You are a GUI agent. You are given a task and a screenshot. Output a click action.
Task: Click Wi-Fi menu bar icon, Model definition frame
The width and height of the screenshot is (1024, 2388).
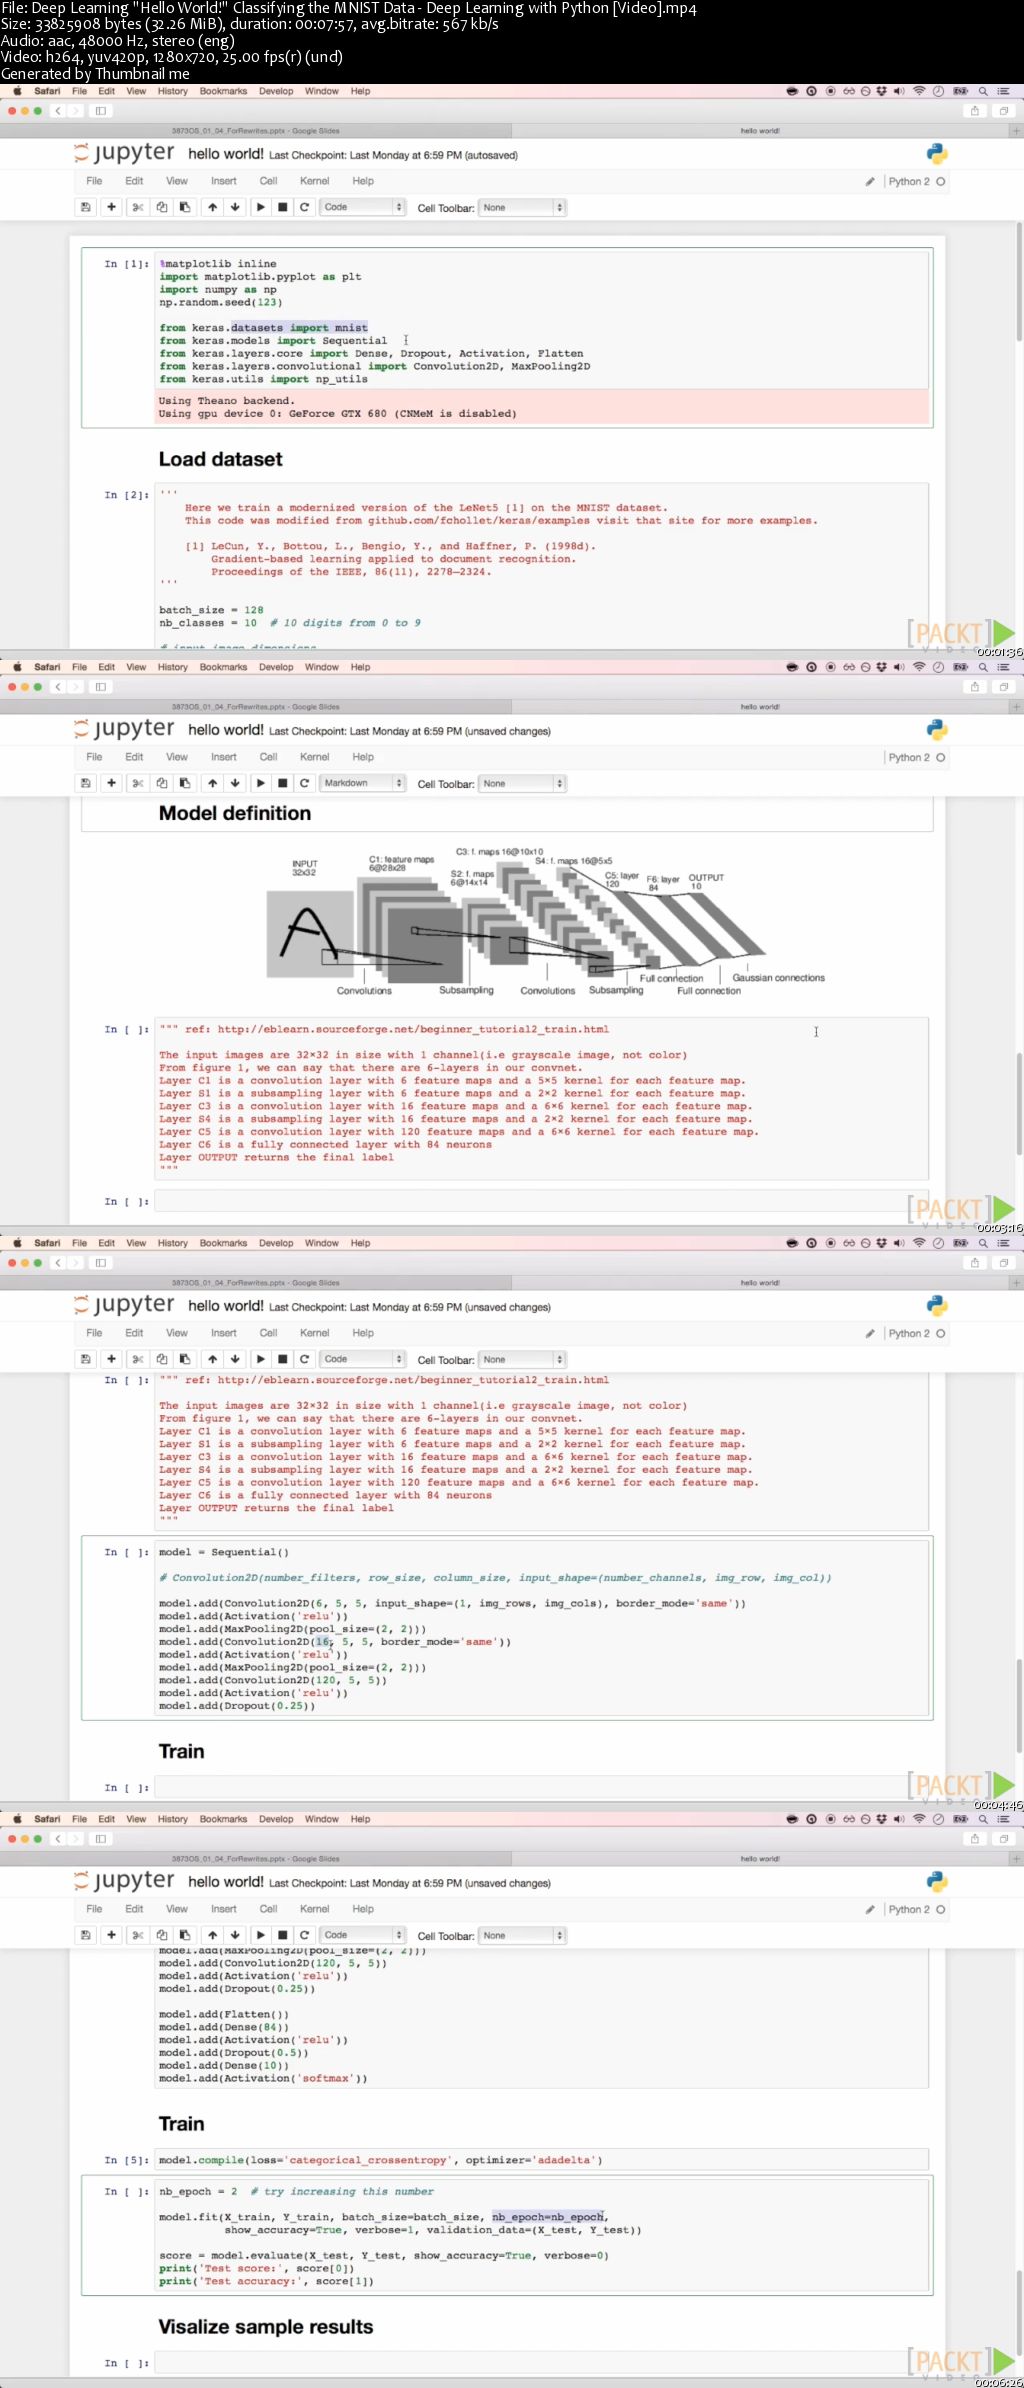[918, 667]
